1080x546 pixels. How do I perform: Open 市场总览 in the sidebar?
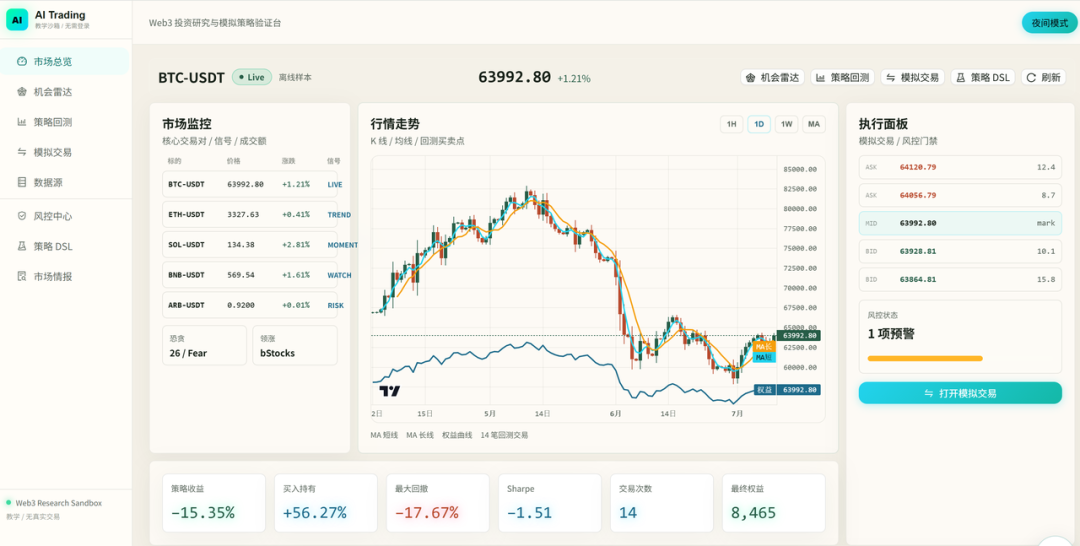(64, 61)
